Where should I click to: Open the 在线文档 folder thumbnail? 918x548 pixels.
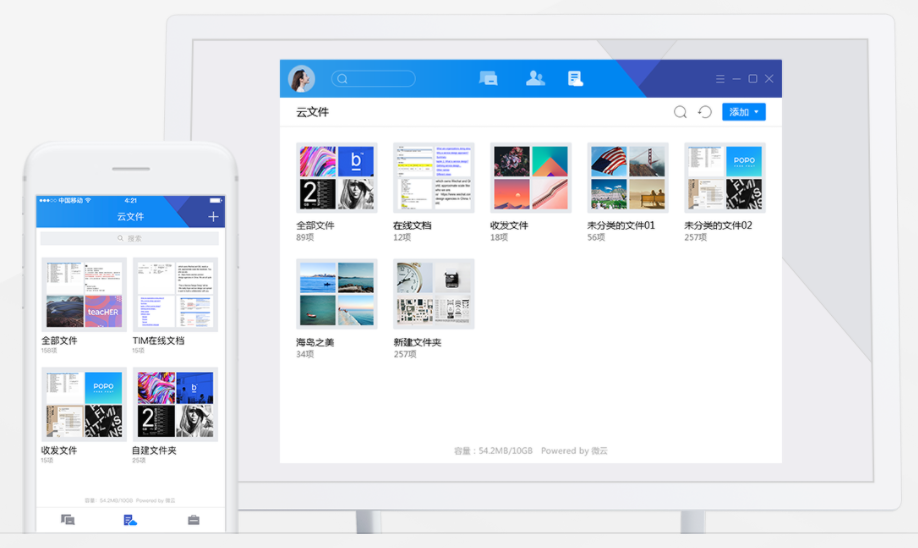coord(434,178)
